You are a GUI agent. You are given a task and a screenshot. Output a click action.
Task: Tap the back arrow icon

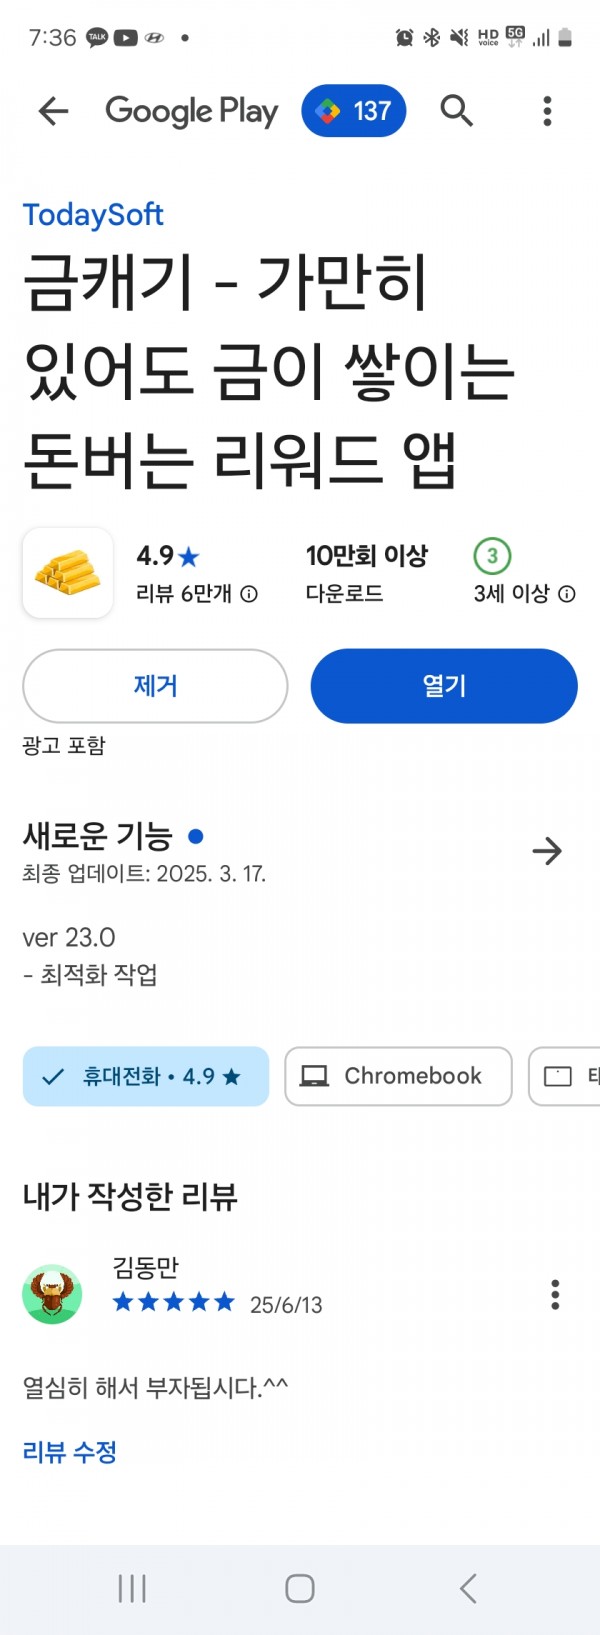pyautogui.click(x=53, y=111)
